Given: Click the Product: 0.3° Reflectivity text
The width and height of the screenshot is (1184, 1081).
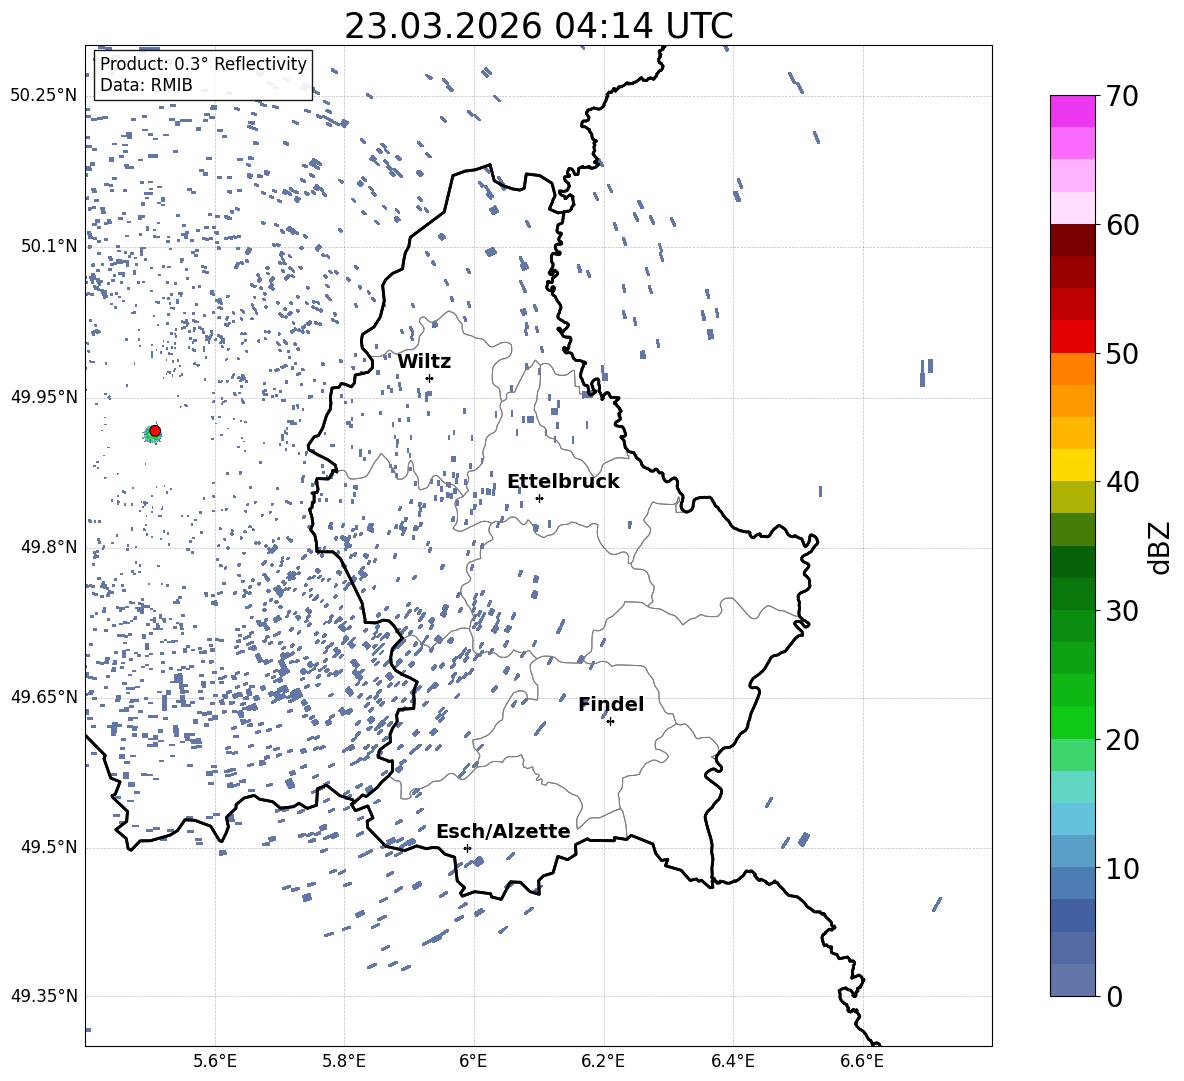Looking at the screenshot, I should [x=203, y=64].
